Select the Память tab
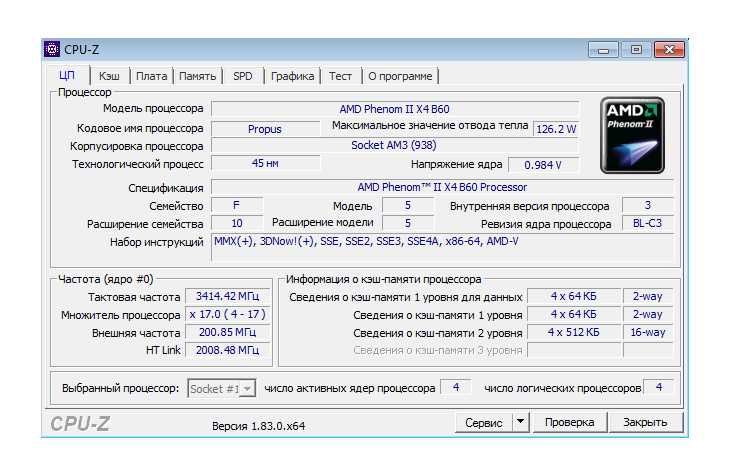 (197, 76)
